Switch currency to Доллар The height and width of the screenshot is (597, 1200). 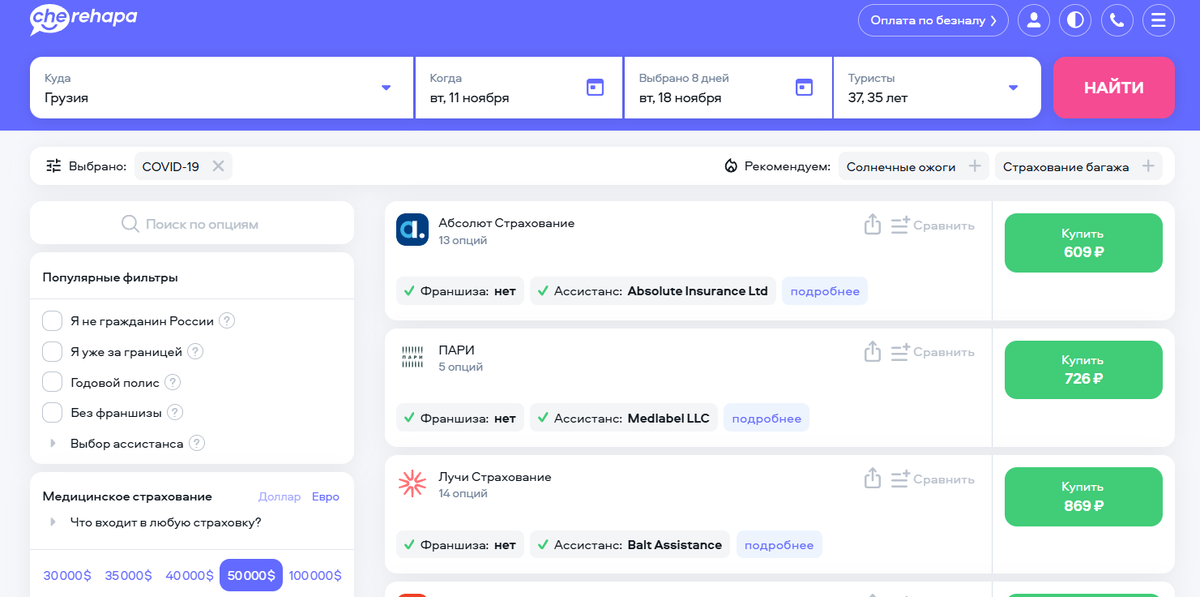tap(280, 496)
